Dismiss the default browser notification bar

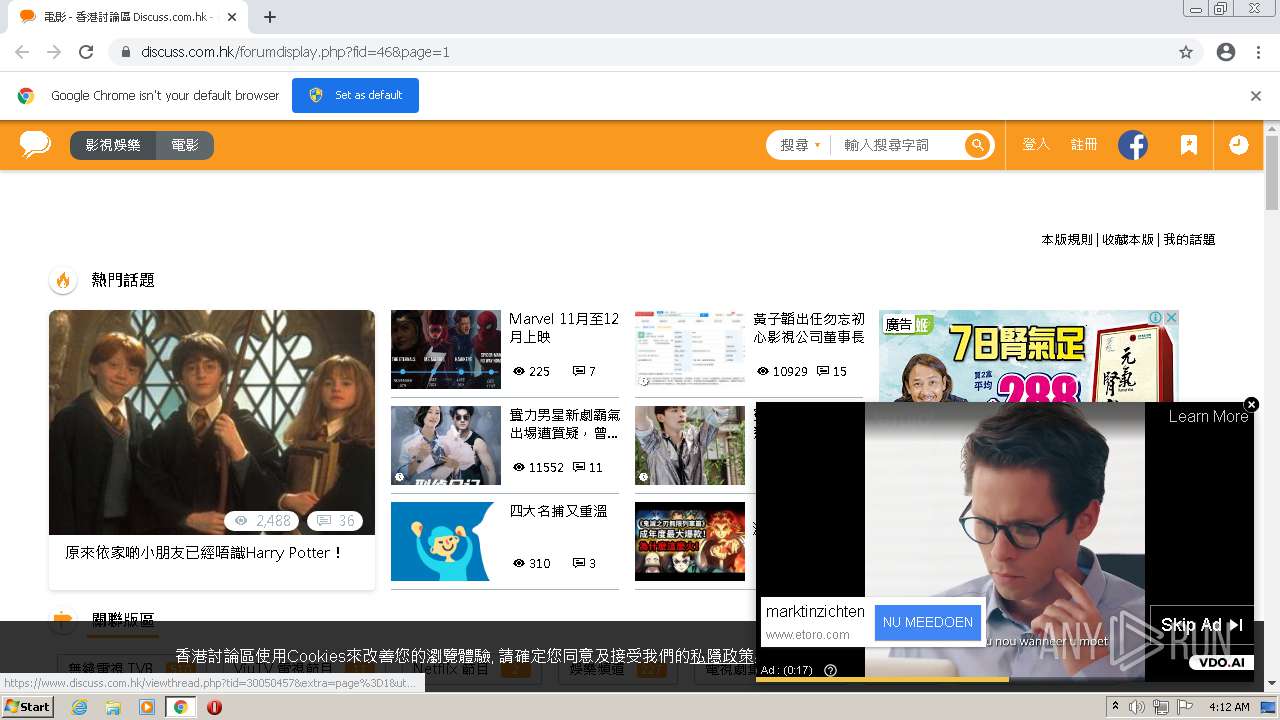point(1256,96)
